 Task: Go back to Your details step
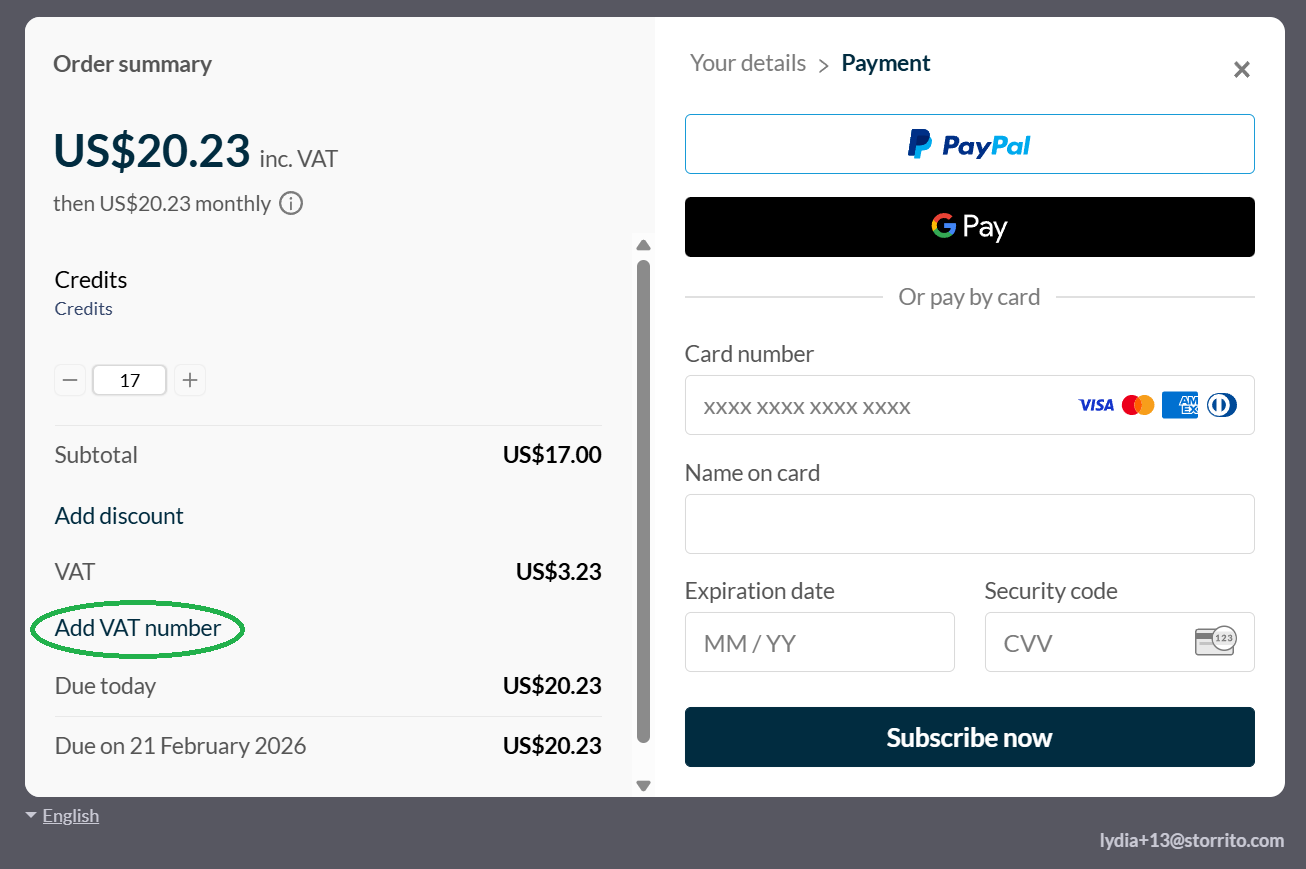pyautogui.click(x=747, y=62)
